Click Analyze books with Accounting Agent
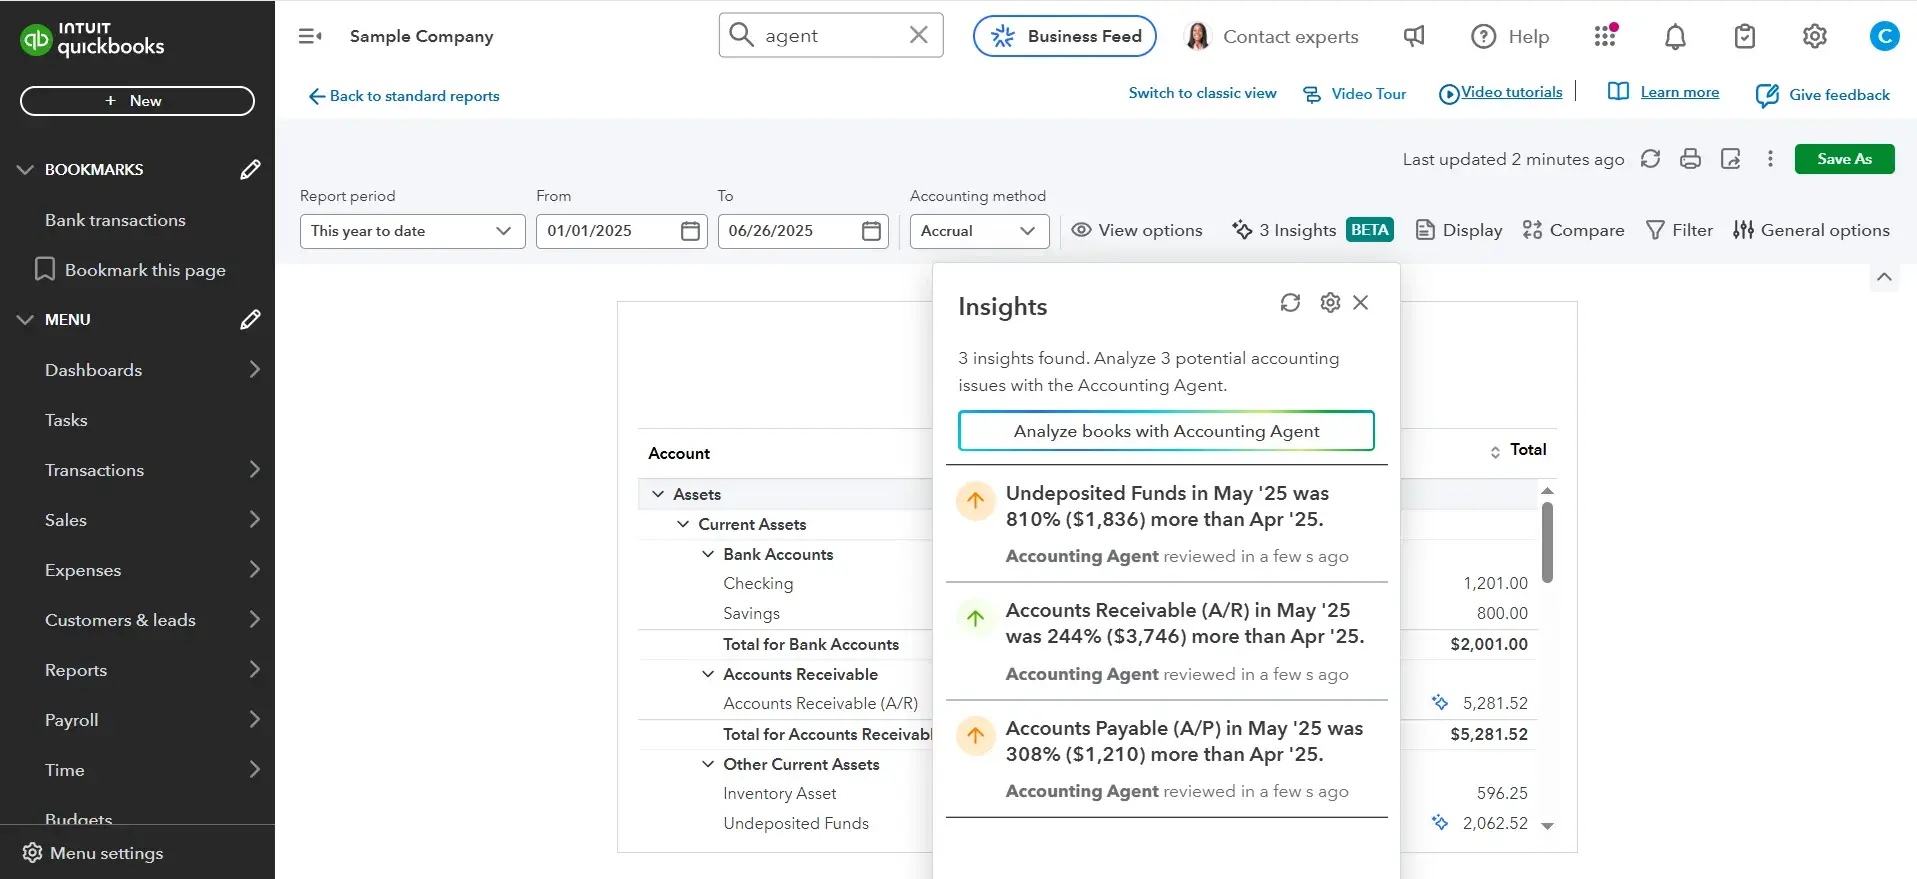Screen dimensions: 1917x879 [x=1166, y=431]
